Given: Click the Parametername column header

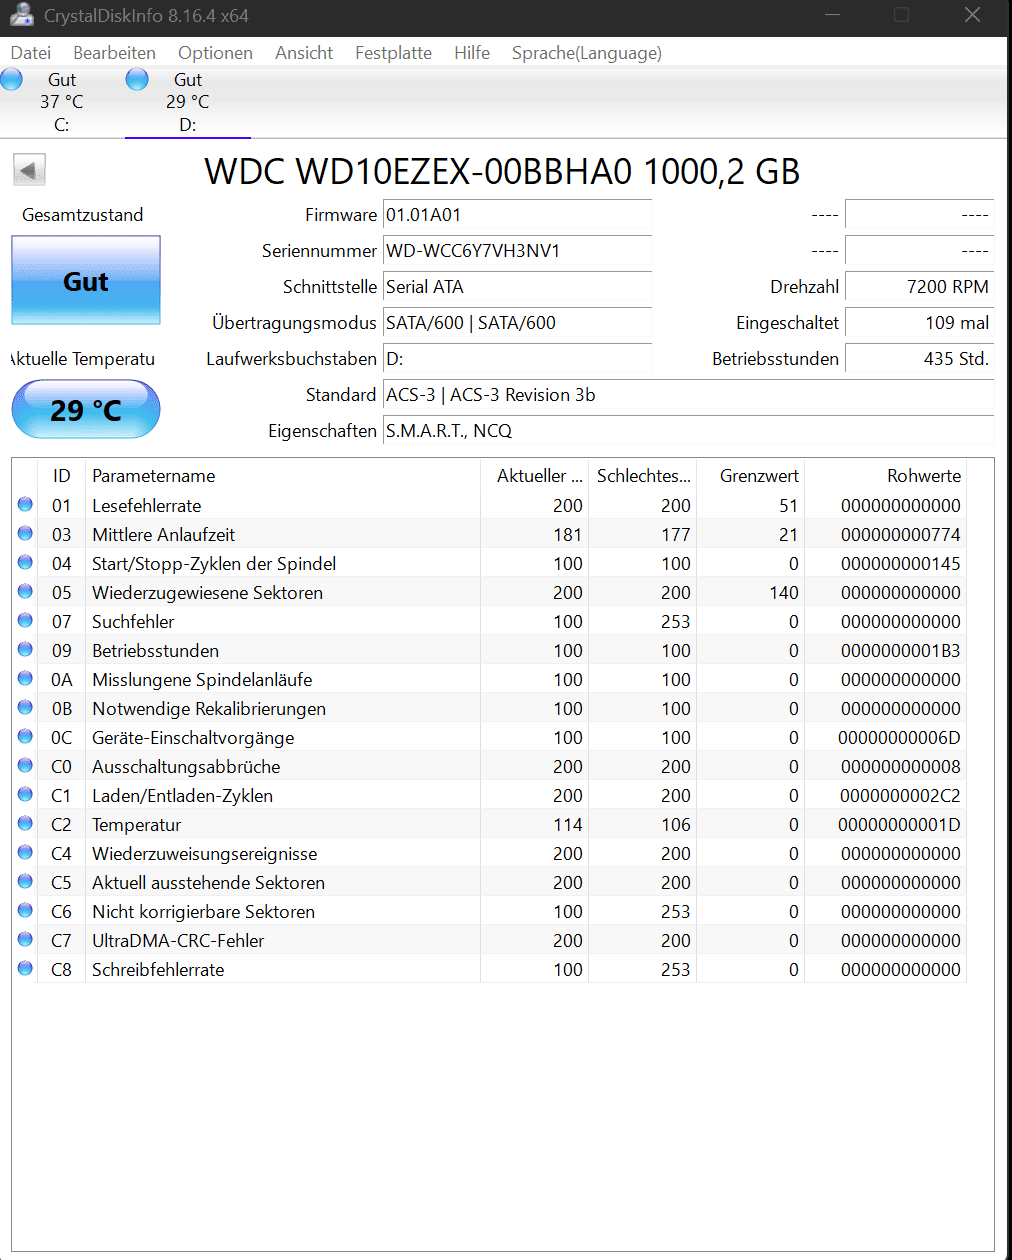Looking at the screenshot, I should tap(283, 476).
